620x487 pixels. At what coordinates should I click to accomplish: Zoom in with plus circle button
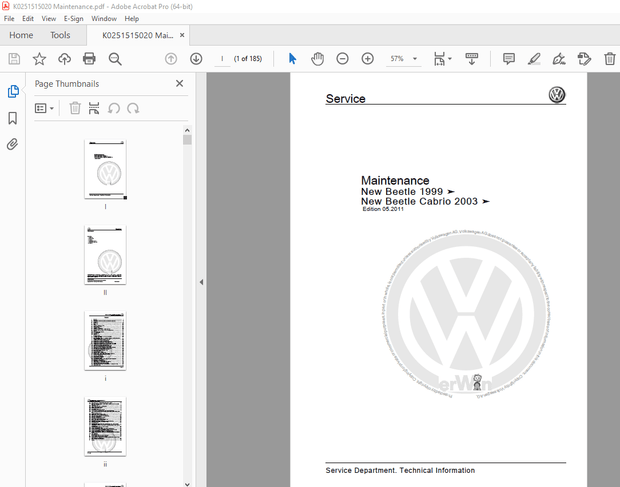[368, 59]
